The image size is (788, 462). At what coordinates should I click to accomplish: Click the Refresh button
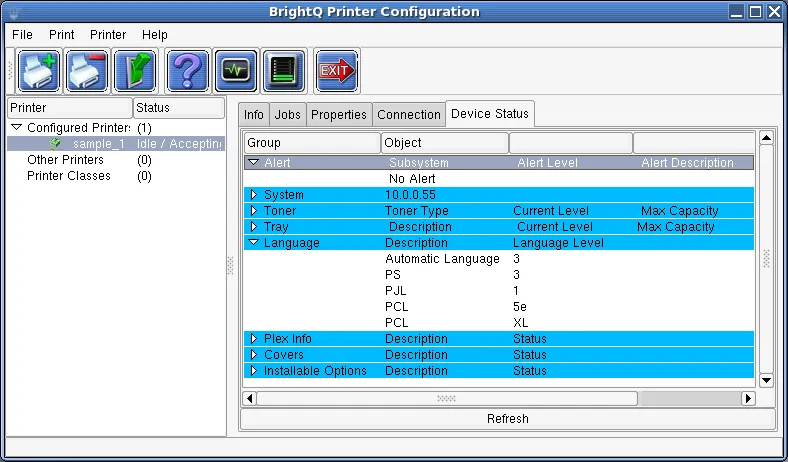tap(508, 419)
